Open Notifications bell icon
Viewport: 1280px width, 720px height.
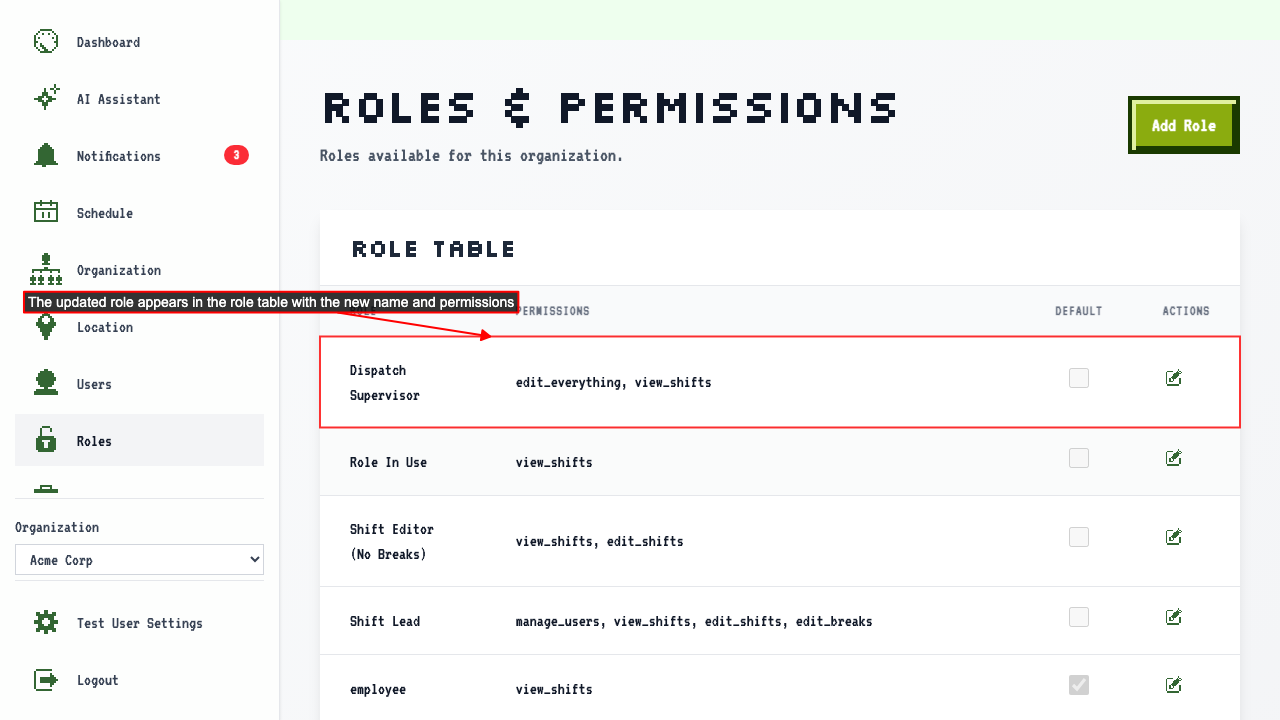pyautogui.click(x=46, y=156)
